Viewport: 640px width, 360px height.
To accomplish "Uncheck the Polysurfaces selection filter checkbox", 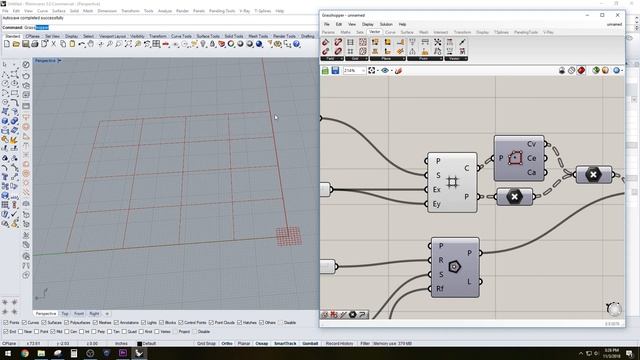I will coord(67,322).
